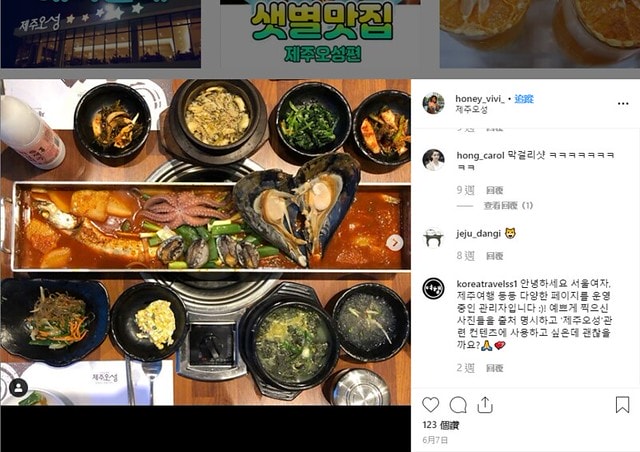Open jeju_dangi's profile avatar
Image resolution: width=640 pixels, height=452 pixels.
(433, 238)
